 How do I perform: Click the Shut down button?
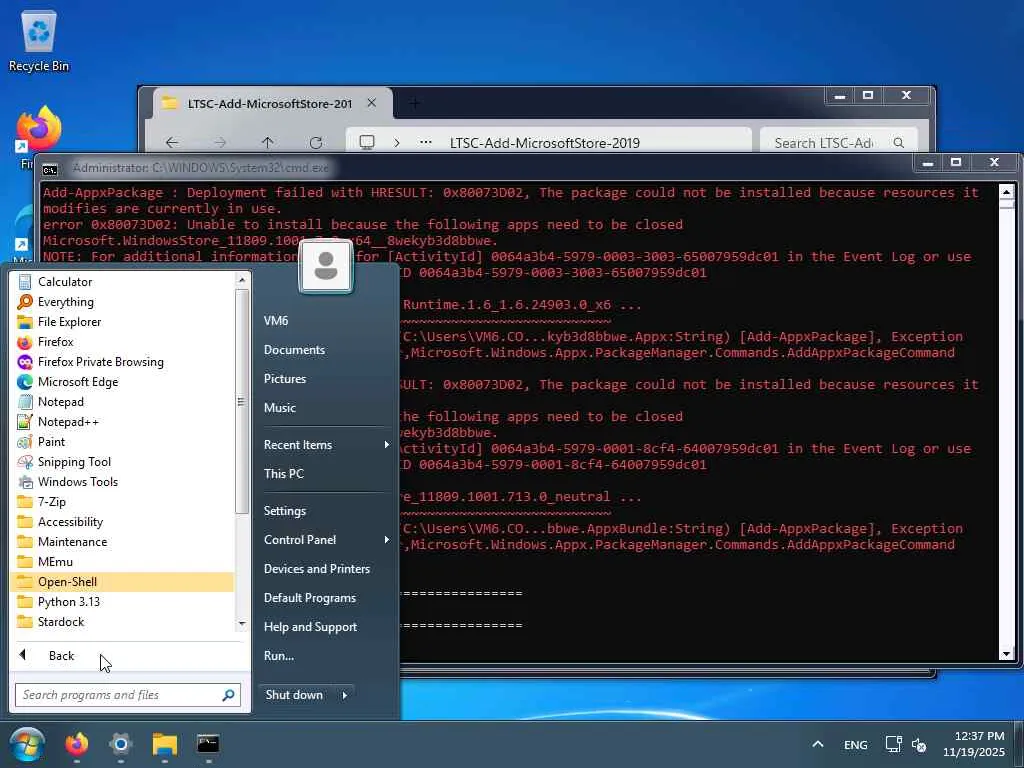(296, 695)
